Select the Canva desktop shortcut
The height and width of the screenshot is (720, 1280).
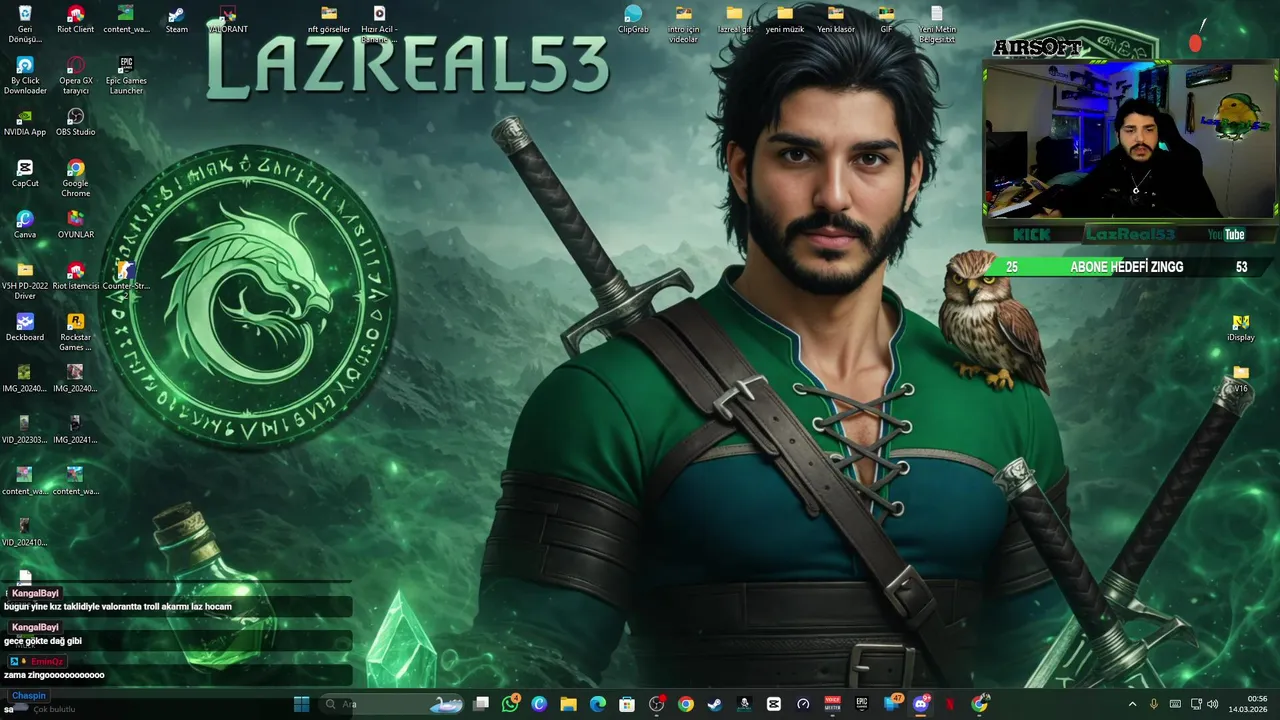coord(25,225)
